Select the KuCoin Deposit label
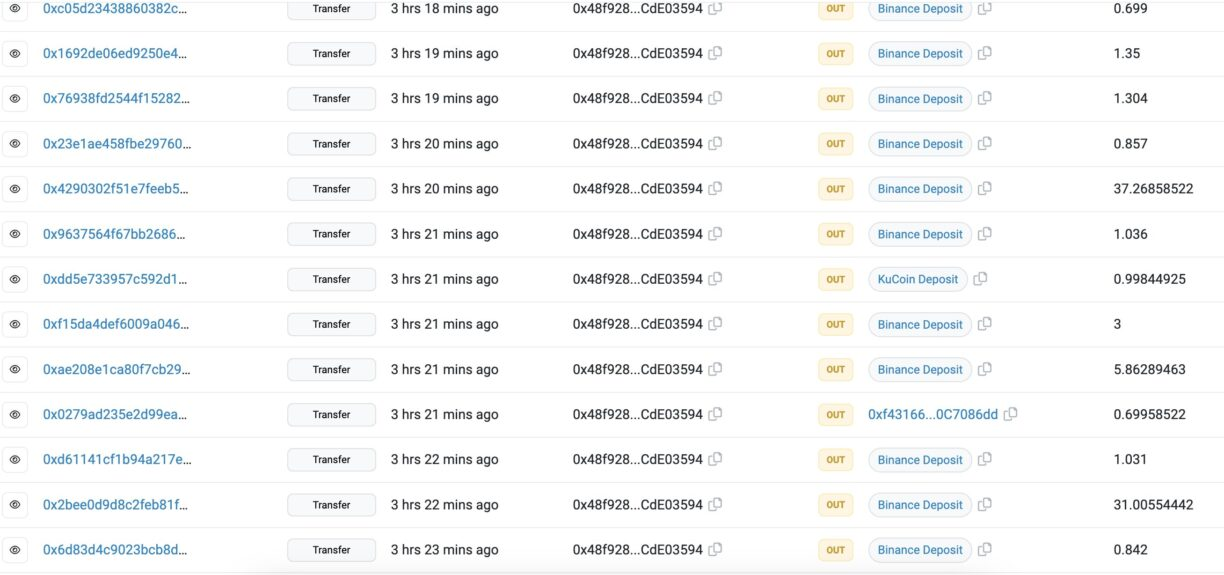This screenshot has height=575, width=1224. (x=918, y=279)
